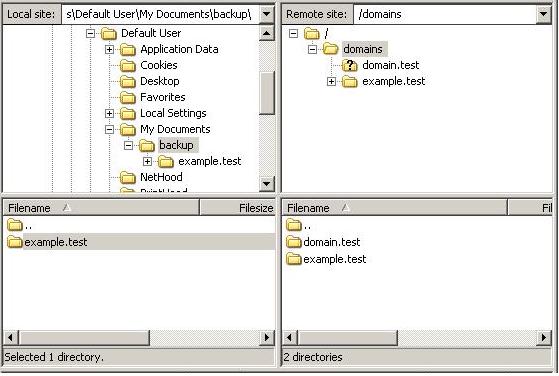Select domain.test name in remote file list
Image resolution: width=559 pixels, height=376 pixels.
pyautogui.click(x=332, y=242)
